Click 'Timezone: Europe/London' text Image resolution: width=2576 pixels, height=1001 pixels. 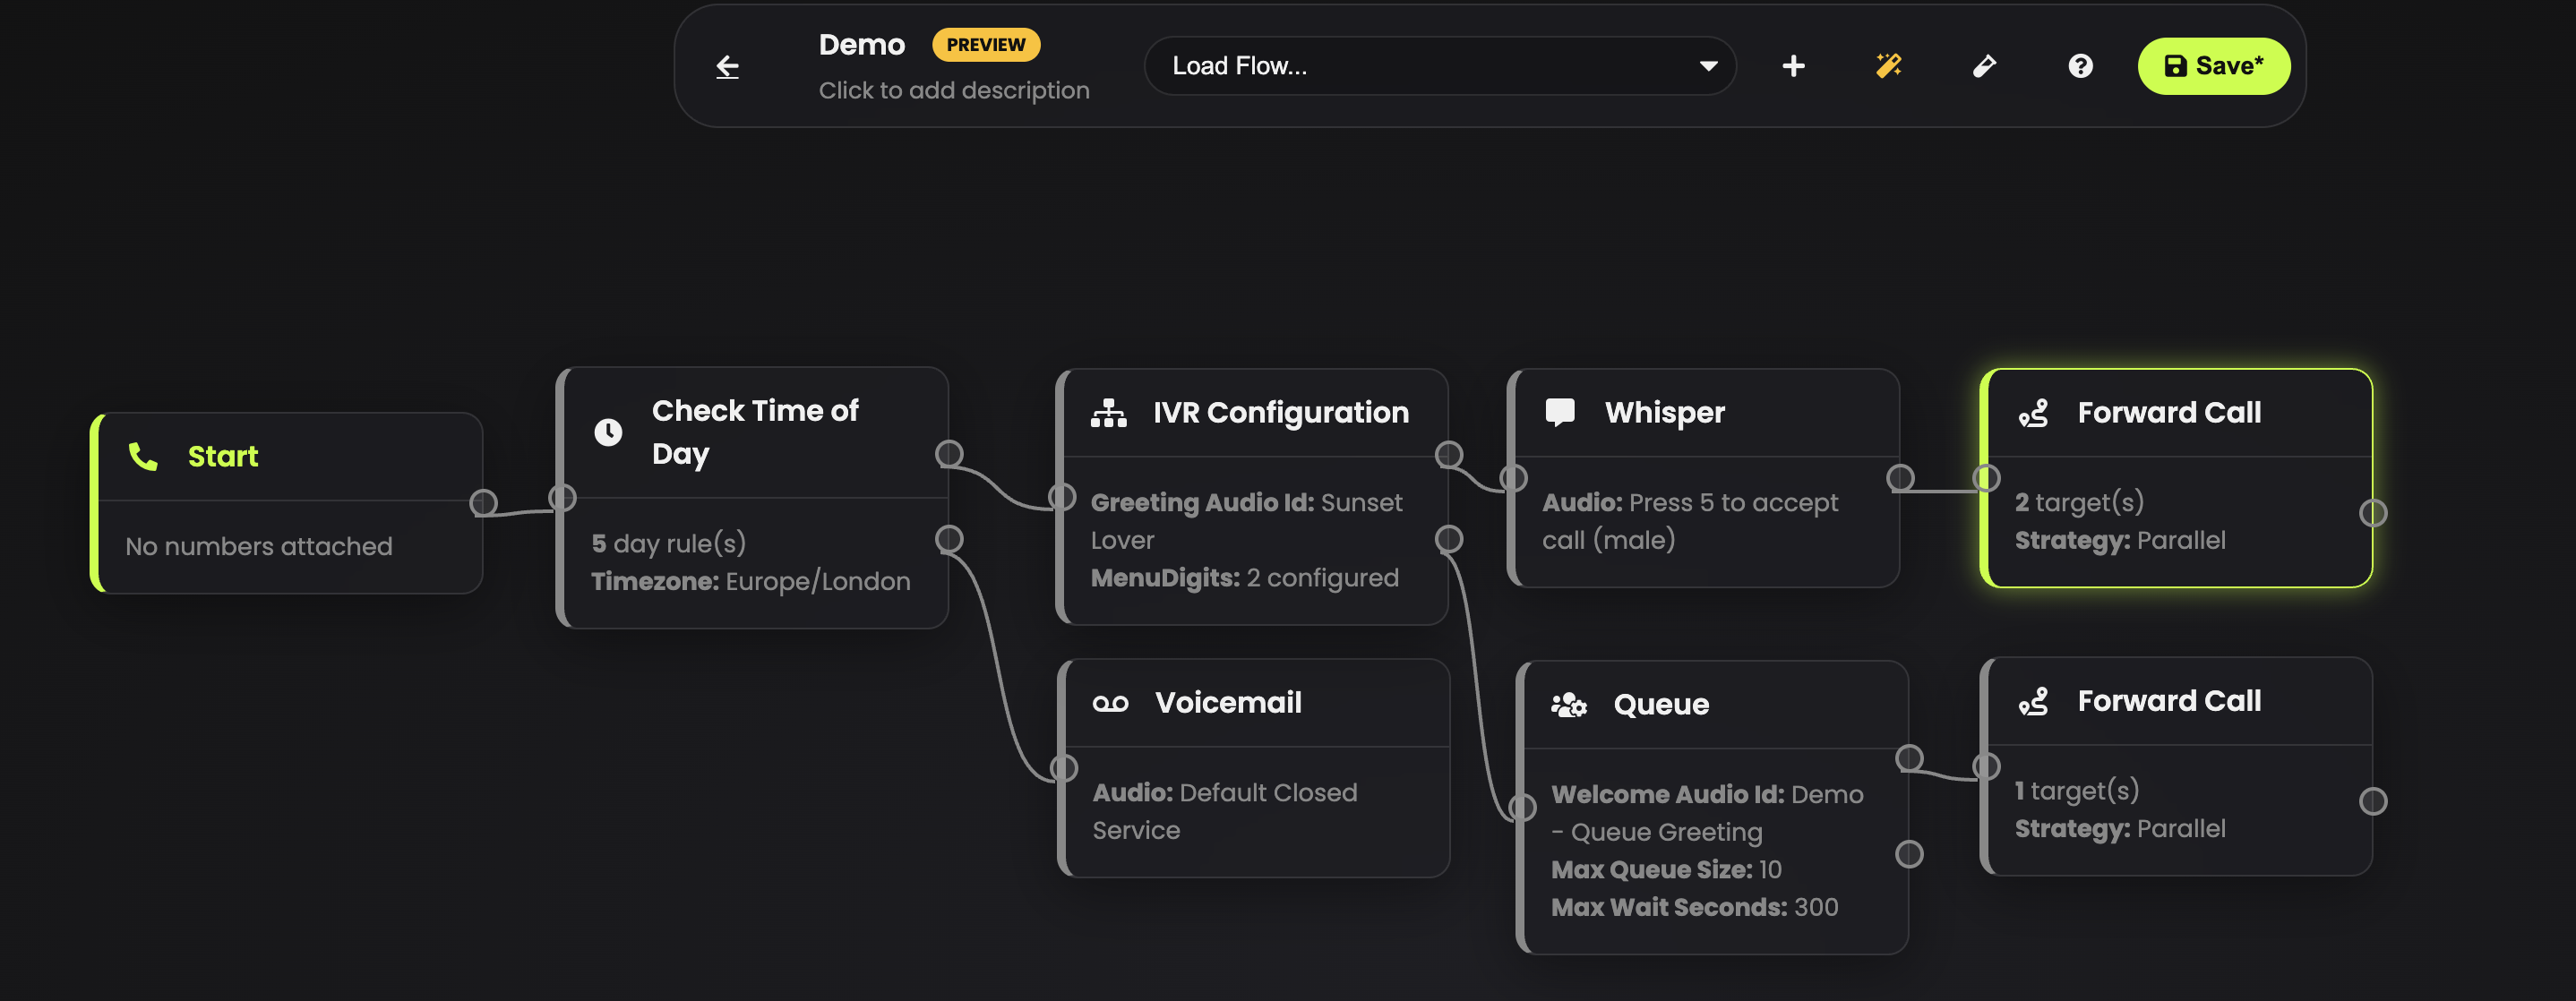coord(751,581)
